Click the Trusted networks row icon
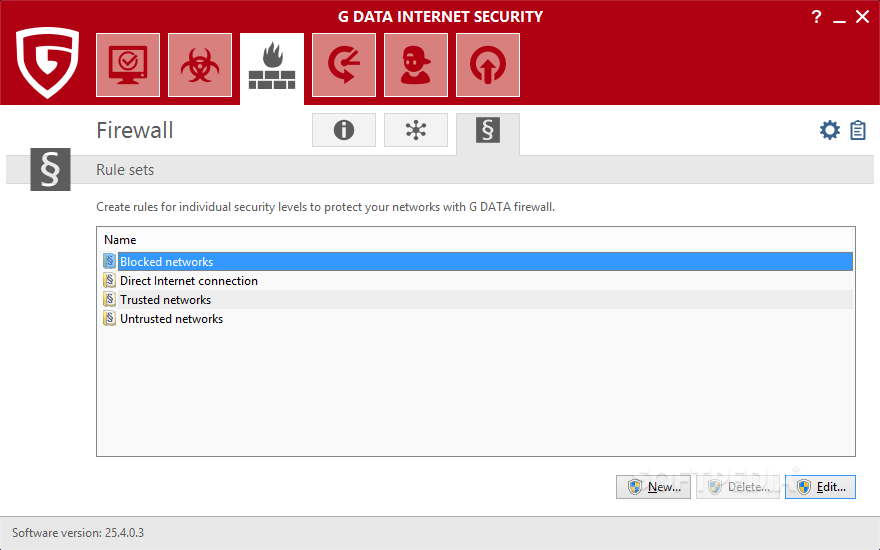Screen dimensions: 880x550 click(x=109, y=299)
